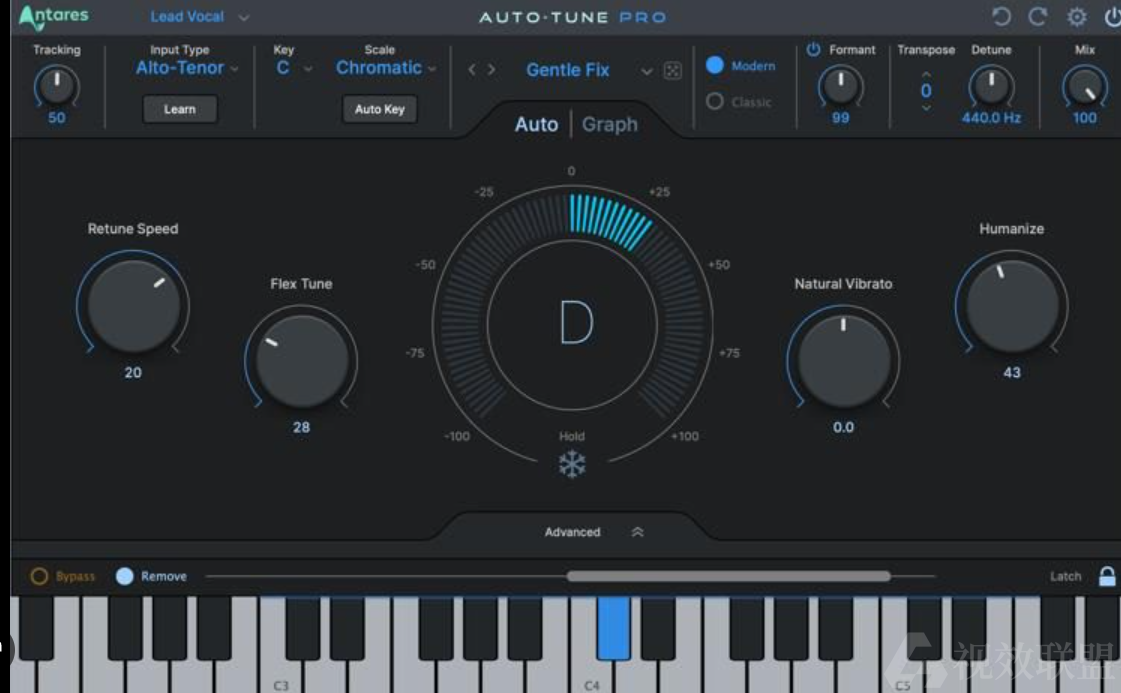Click the Retune Speed knob
1121x693 pixels.
pos(133,306)
